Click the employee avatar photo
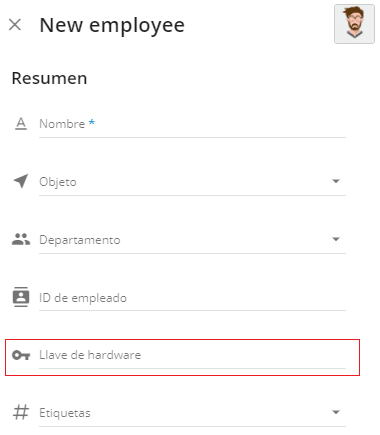Image resolution: width=380 pixels, height=435 pixels. (x=354, y=24)
